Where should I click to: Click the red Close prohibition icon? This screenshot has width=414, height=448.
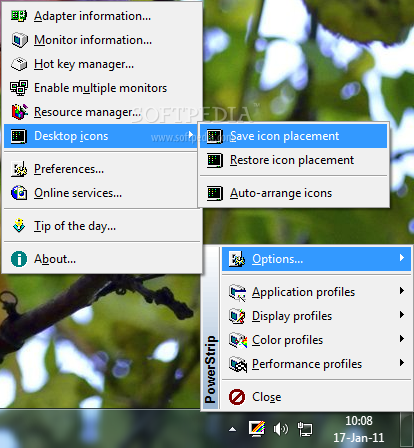pos(237,397)
